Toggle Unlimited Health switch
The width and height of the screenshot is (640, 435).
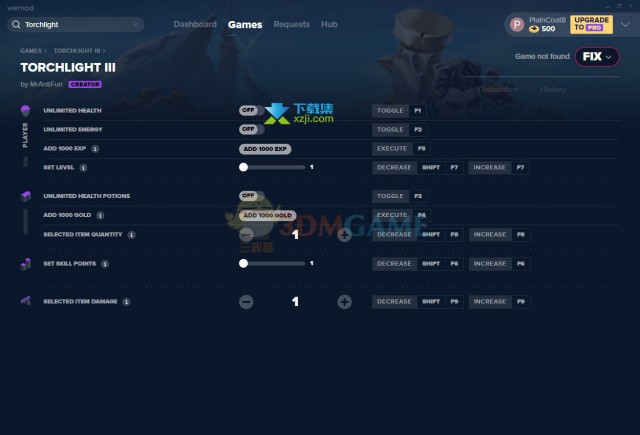click(251, 111)
